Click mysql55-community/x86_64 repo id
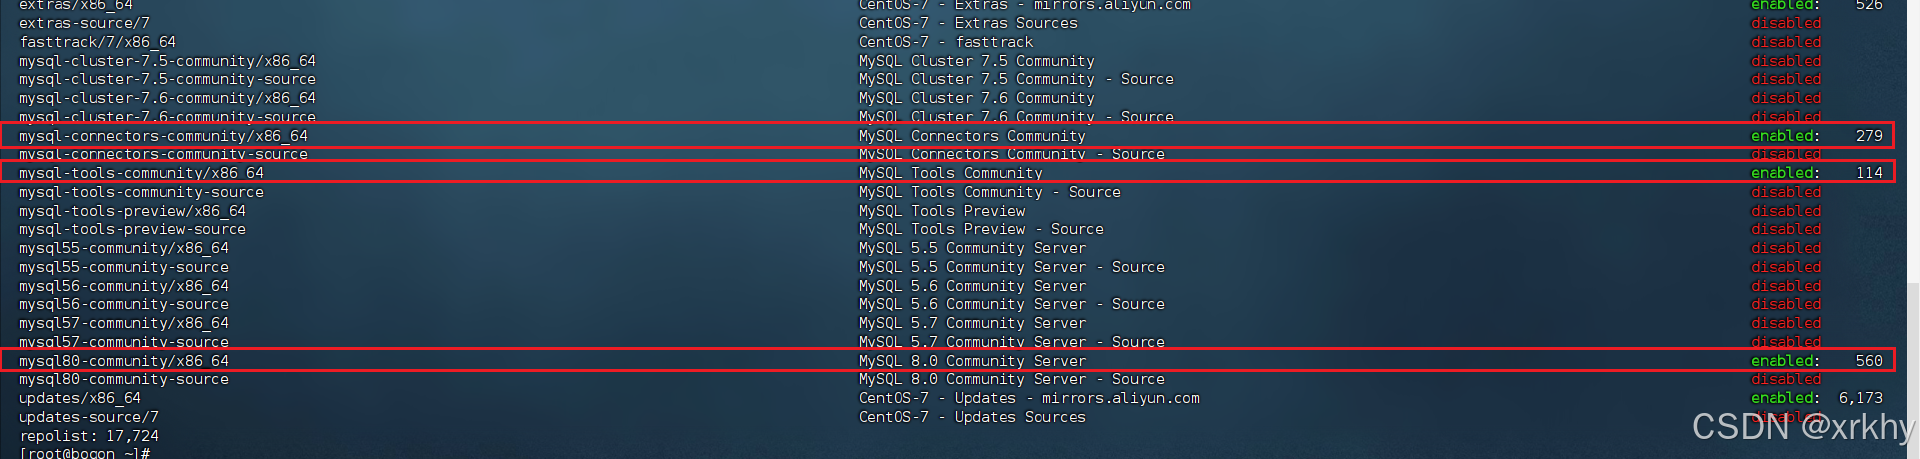The height and width of the screenshot is (459, 1920). coord(124,248)
